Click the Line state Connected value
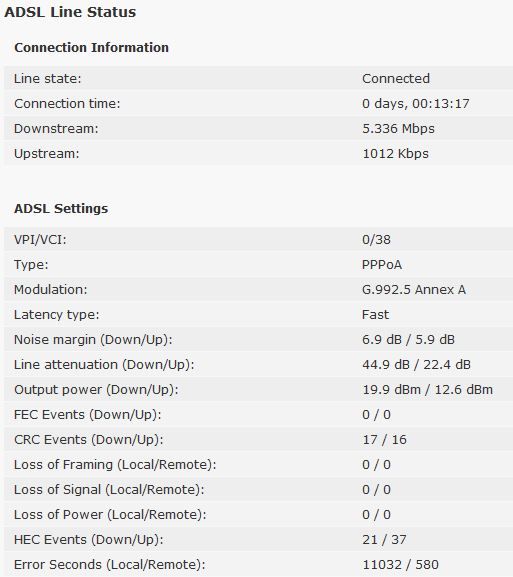This screenshot has width=513, height=577. [x=396, y=78]
